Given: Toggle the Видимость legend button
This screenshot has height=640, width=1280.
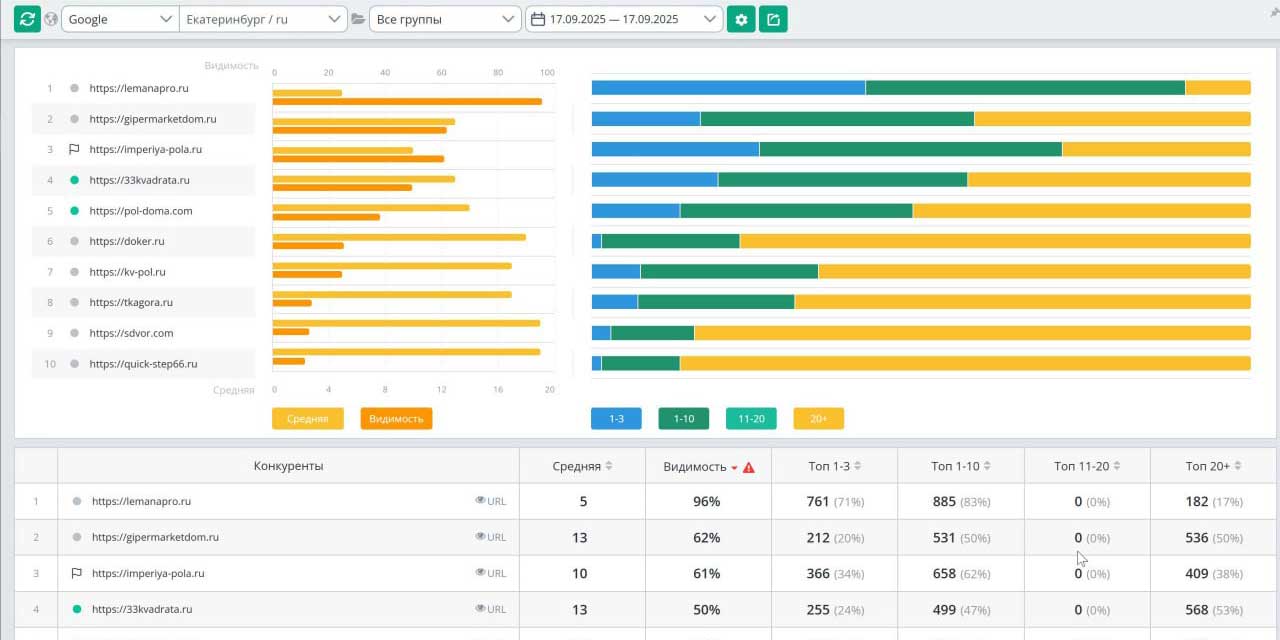Looking at the screenshot, I should tap(396, 419).
